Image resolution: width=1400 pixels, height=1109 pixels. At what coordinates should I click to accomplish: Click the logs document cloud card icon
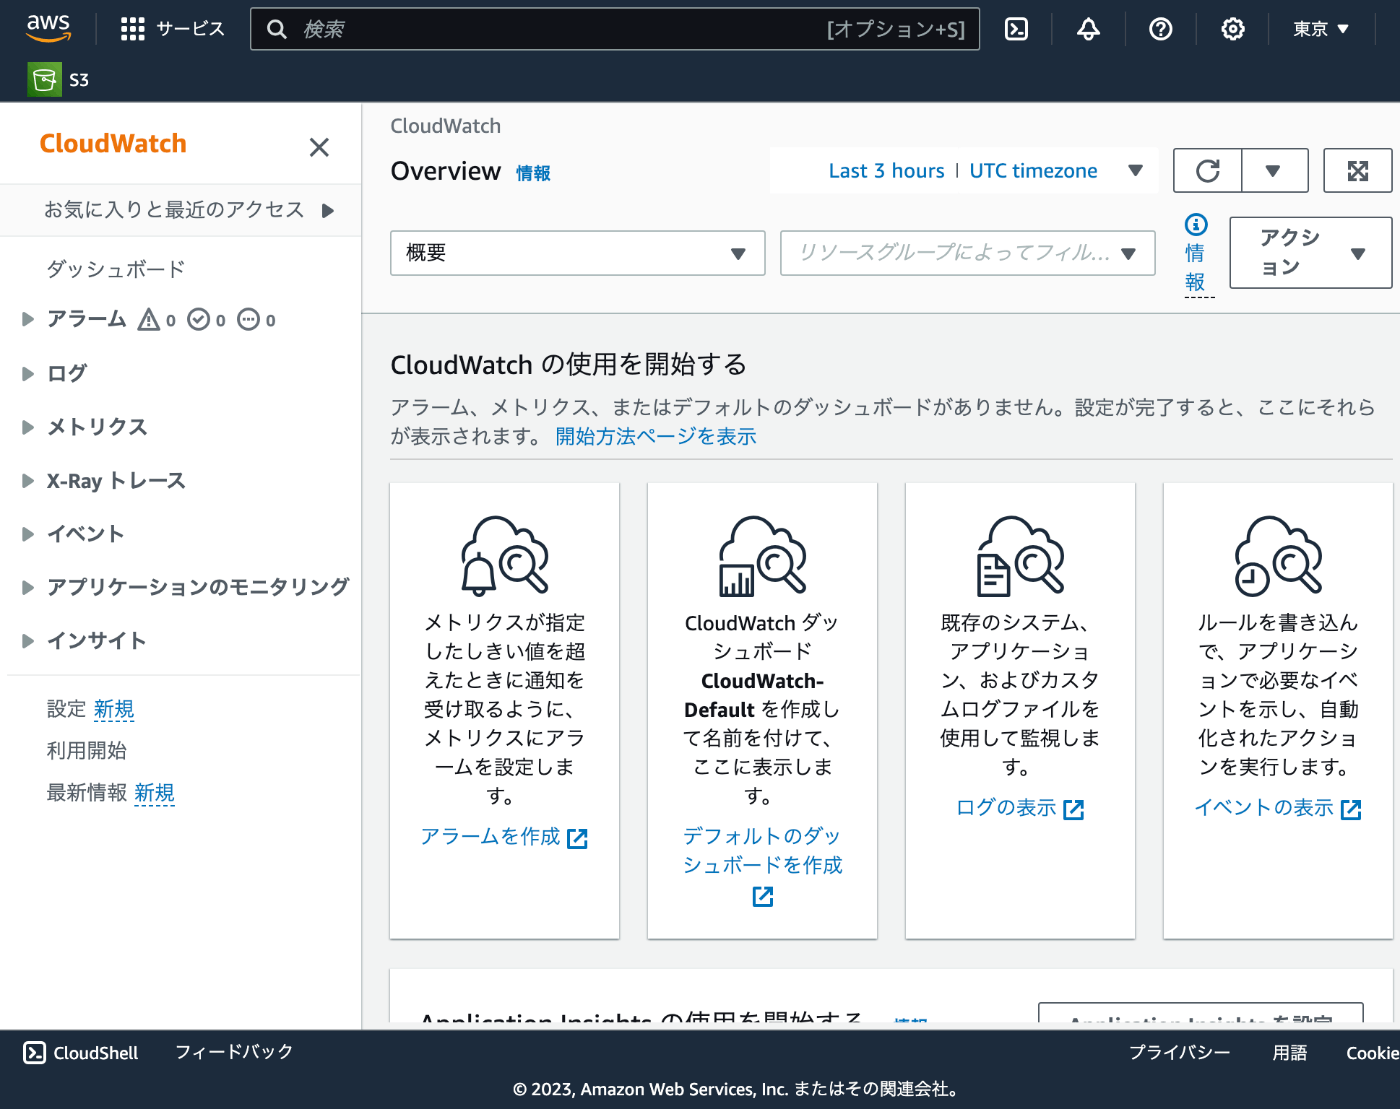point(1020,555)
